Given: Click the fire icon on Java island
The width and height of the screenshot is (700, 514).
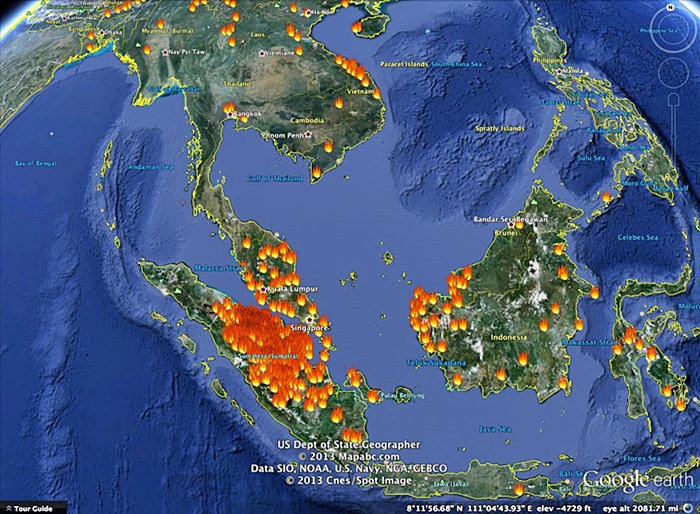Looking at the screenshot, I should click(x=518, y=489).
